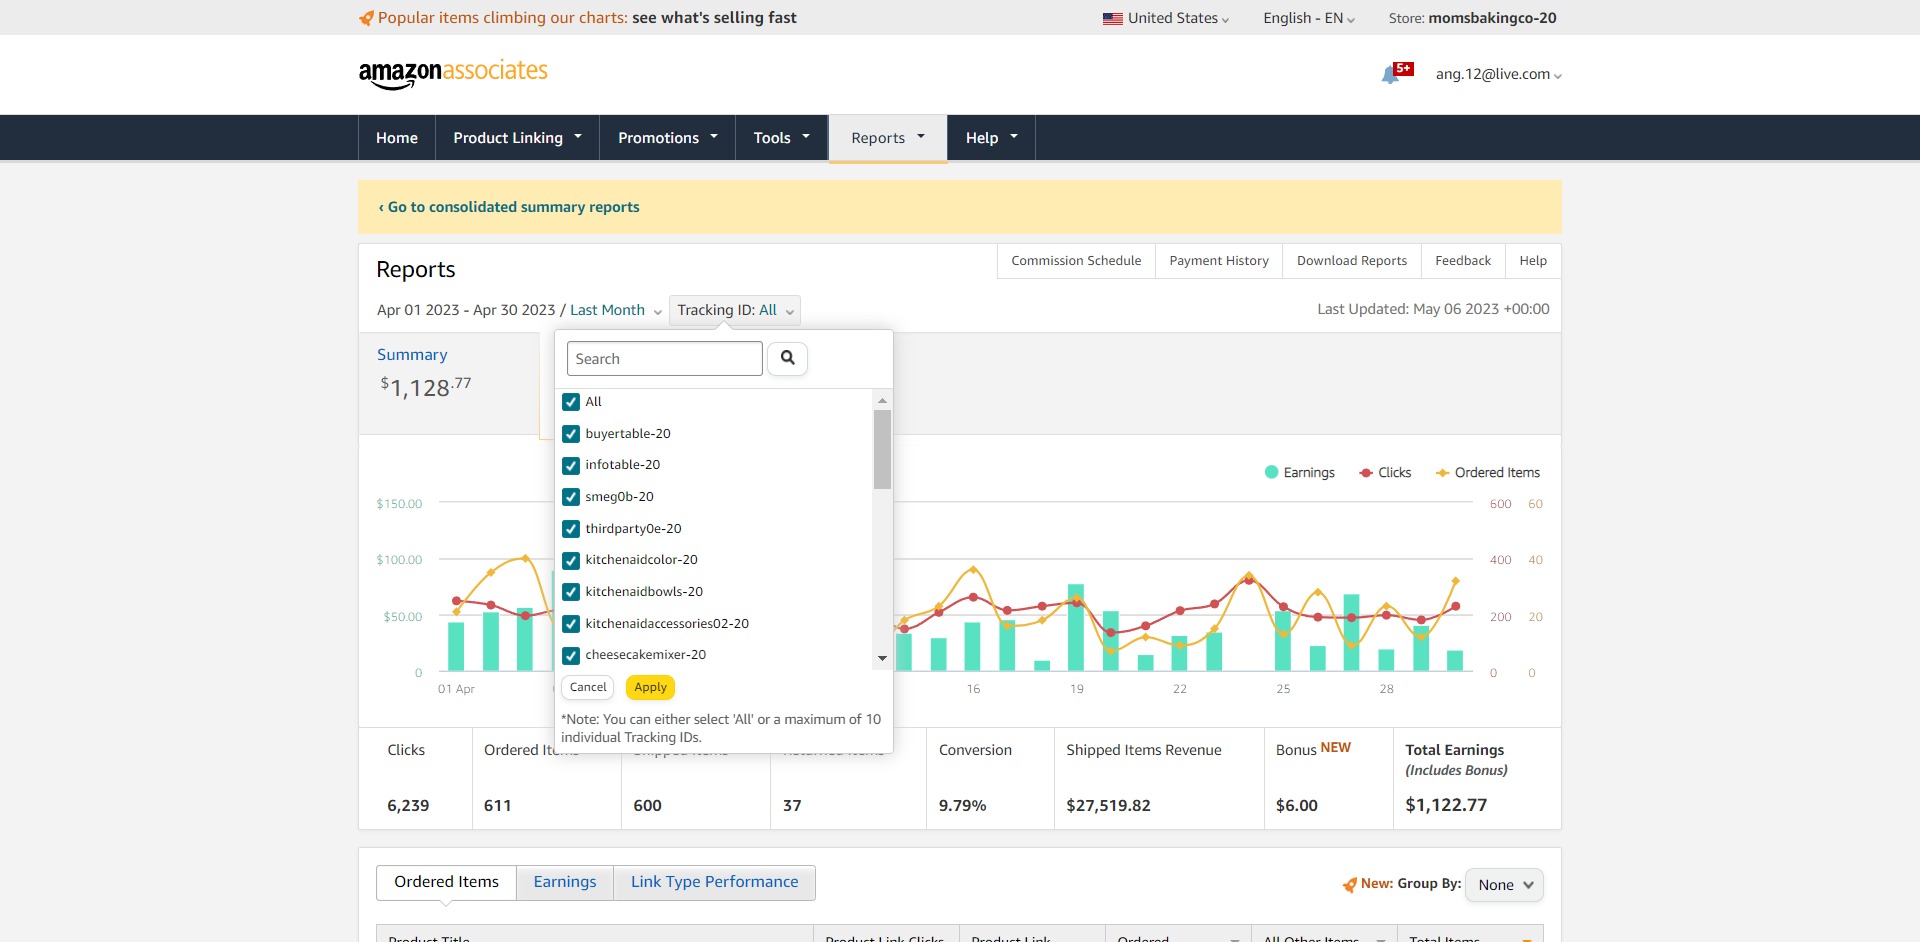This screenshot has width=1920, height=942.
Task: Open Go to consolidated summary reports link
Action: (x=509, y=207)
